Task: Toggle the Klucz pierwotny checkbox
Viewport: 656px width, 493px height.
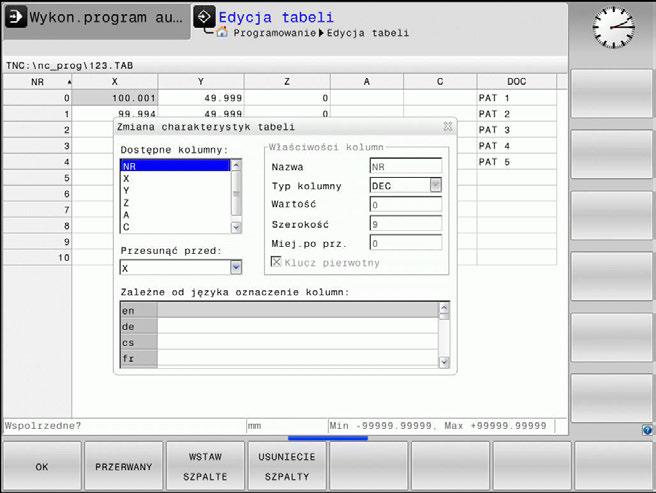Action: pyautogui.click(x=276, y=262)
